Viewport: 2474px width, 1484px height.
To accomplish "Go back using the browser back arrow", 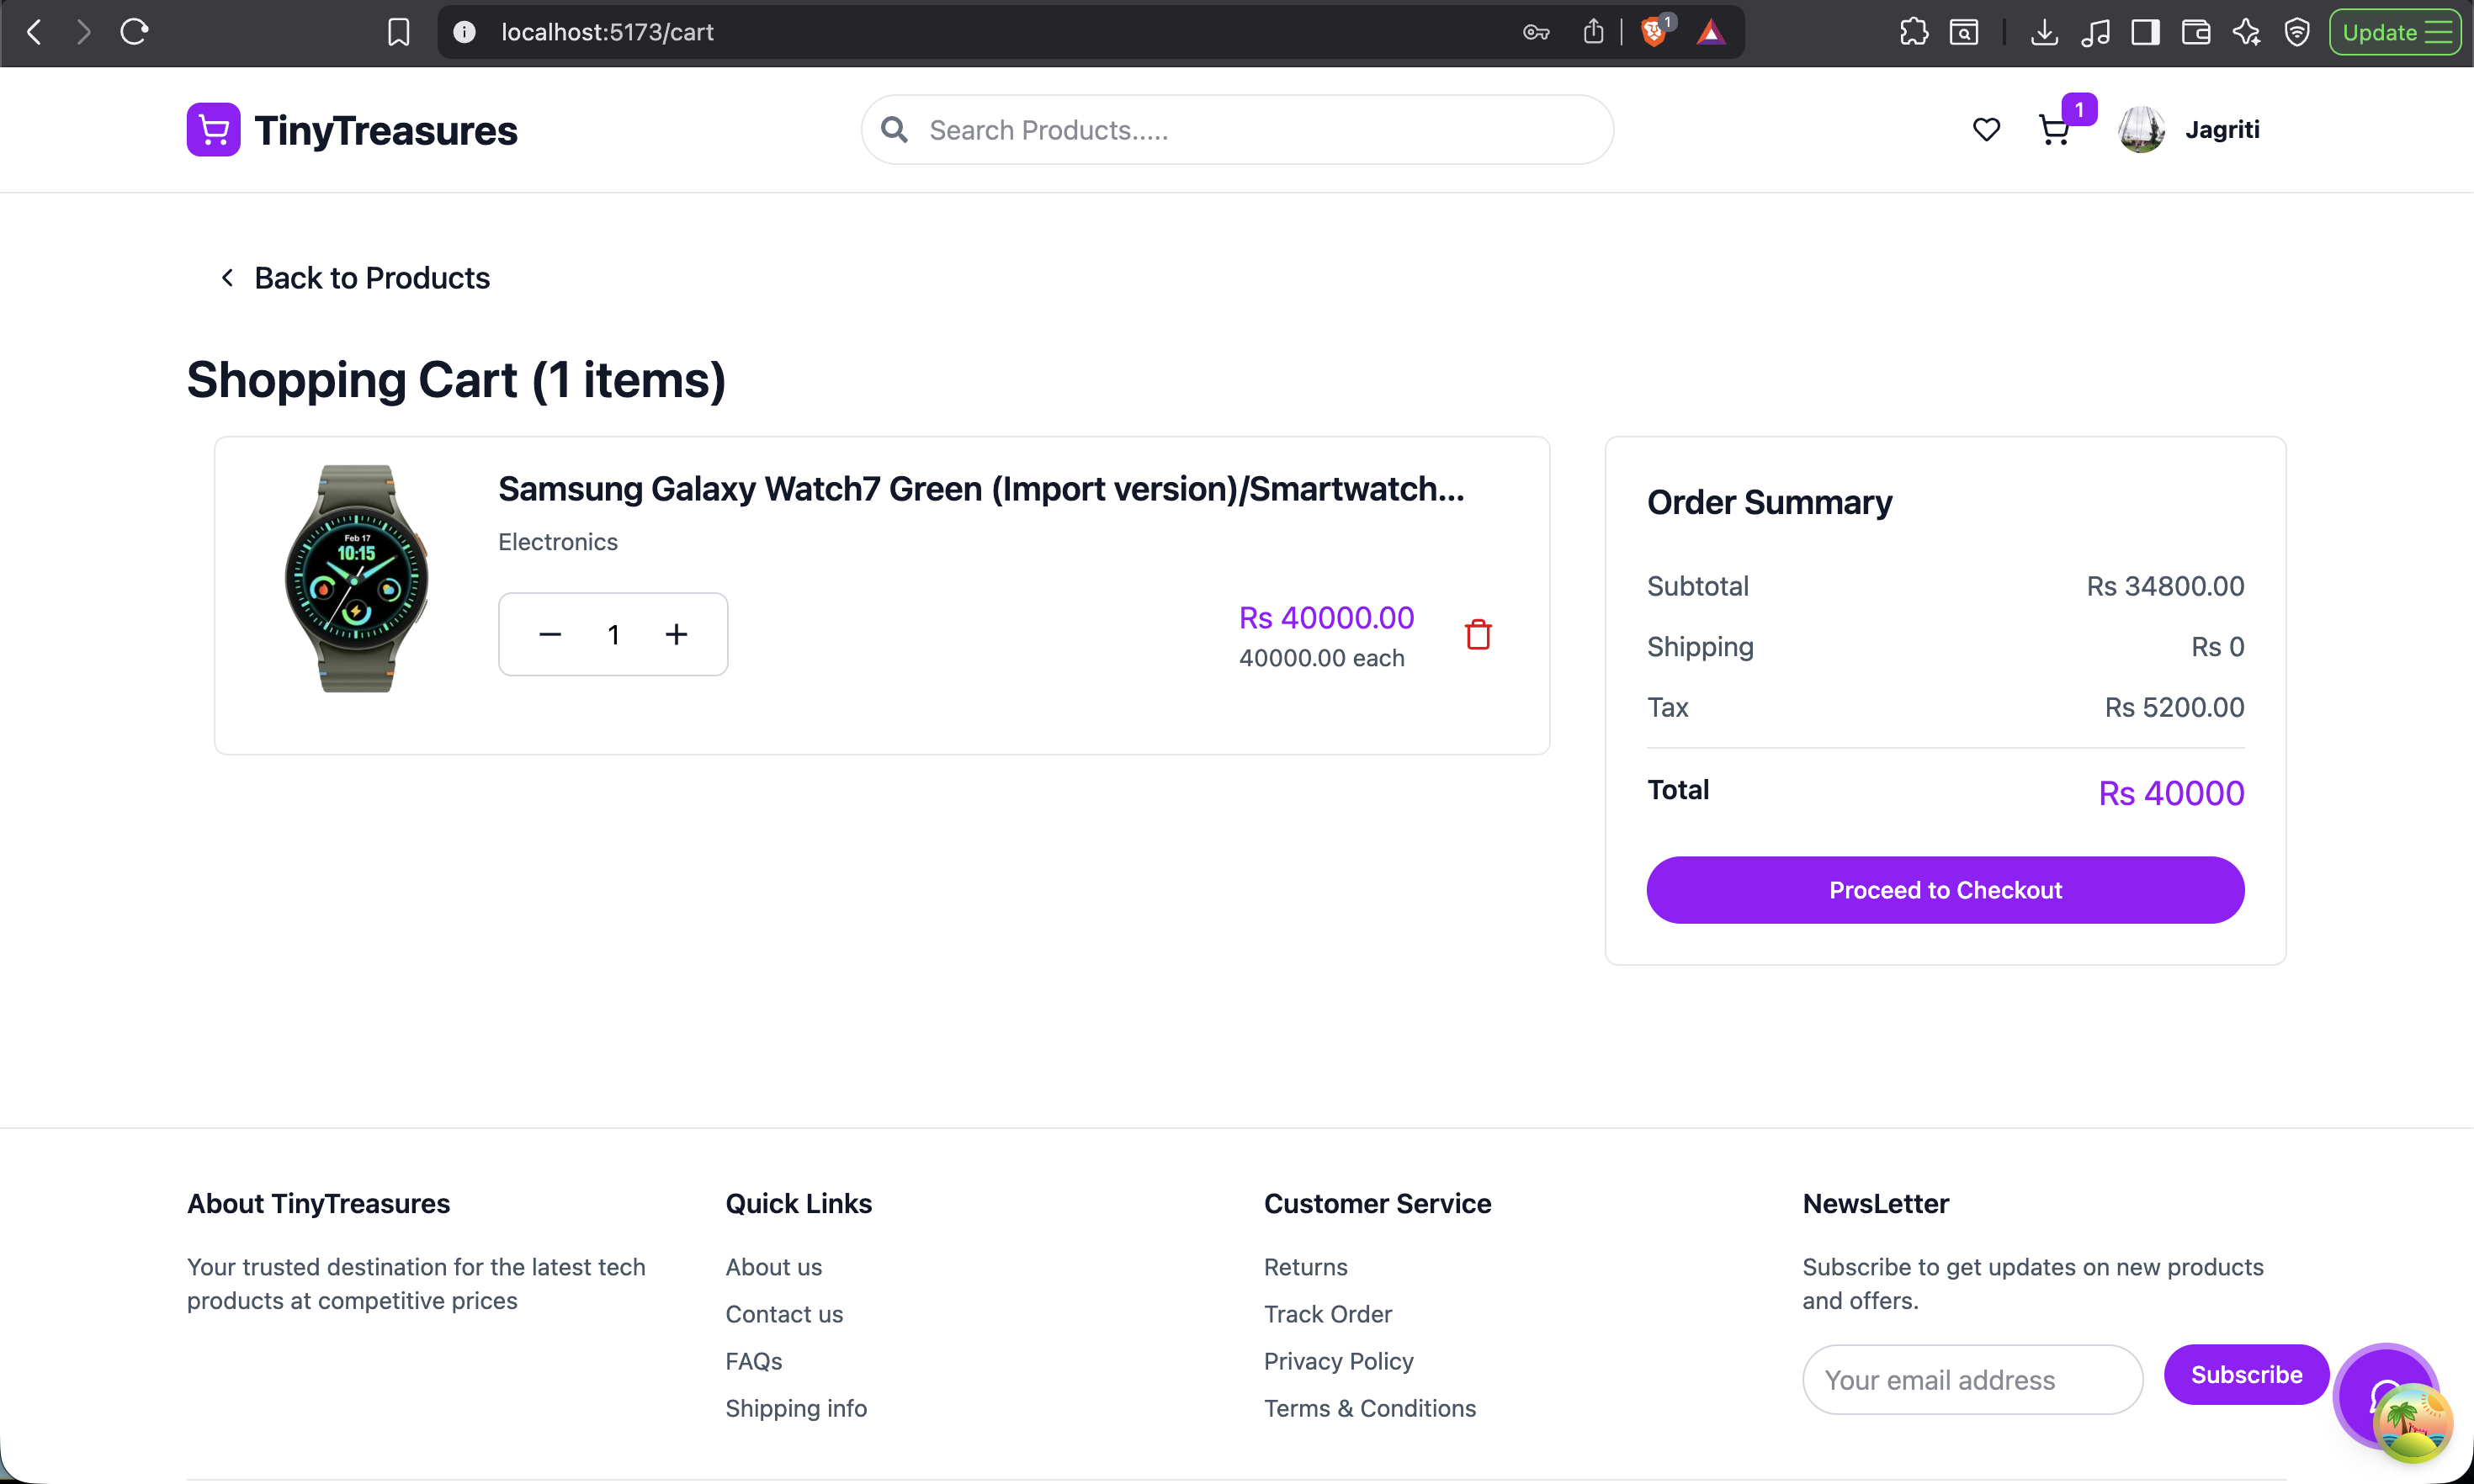I will (x=34, y=32).
